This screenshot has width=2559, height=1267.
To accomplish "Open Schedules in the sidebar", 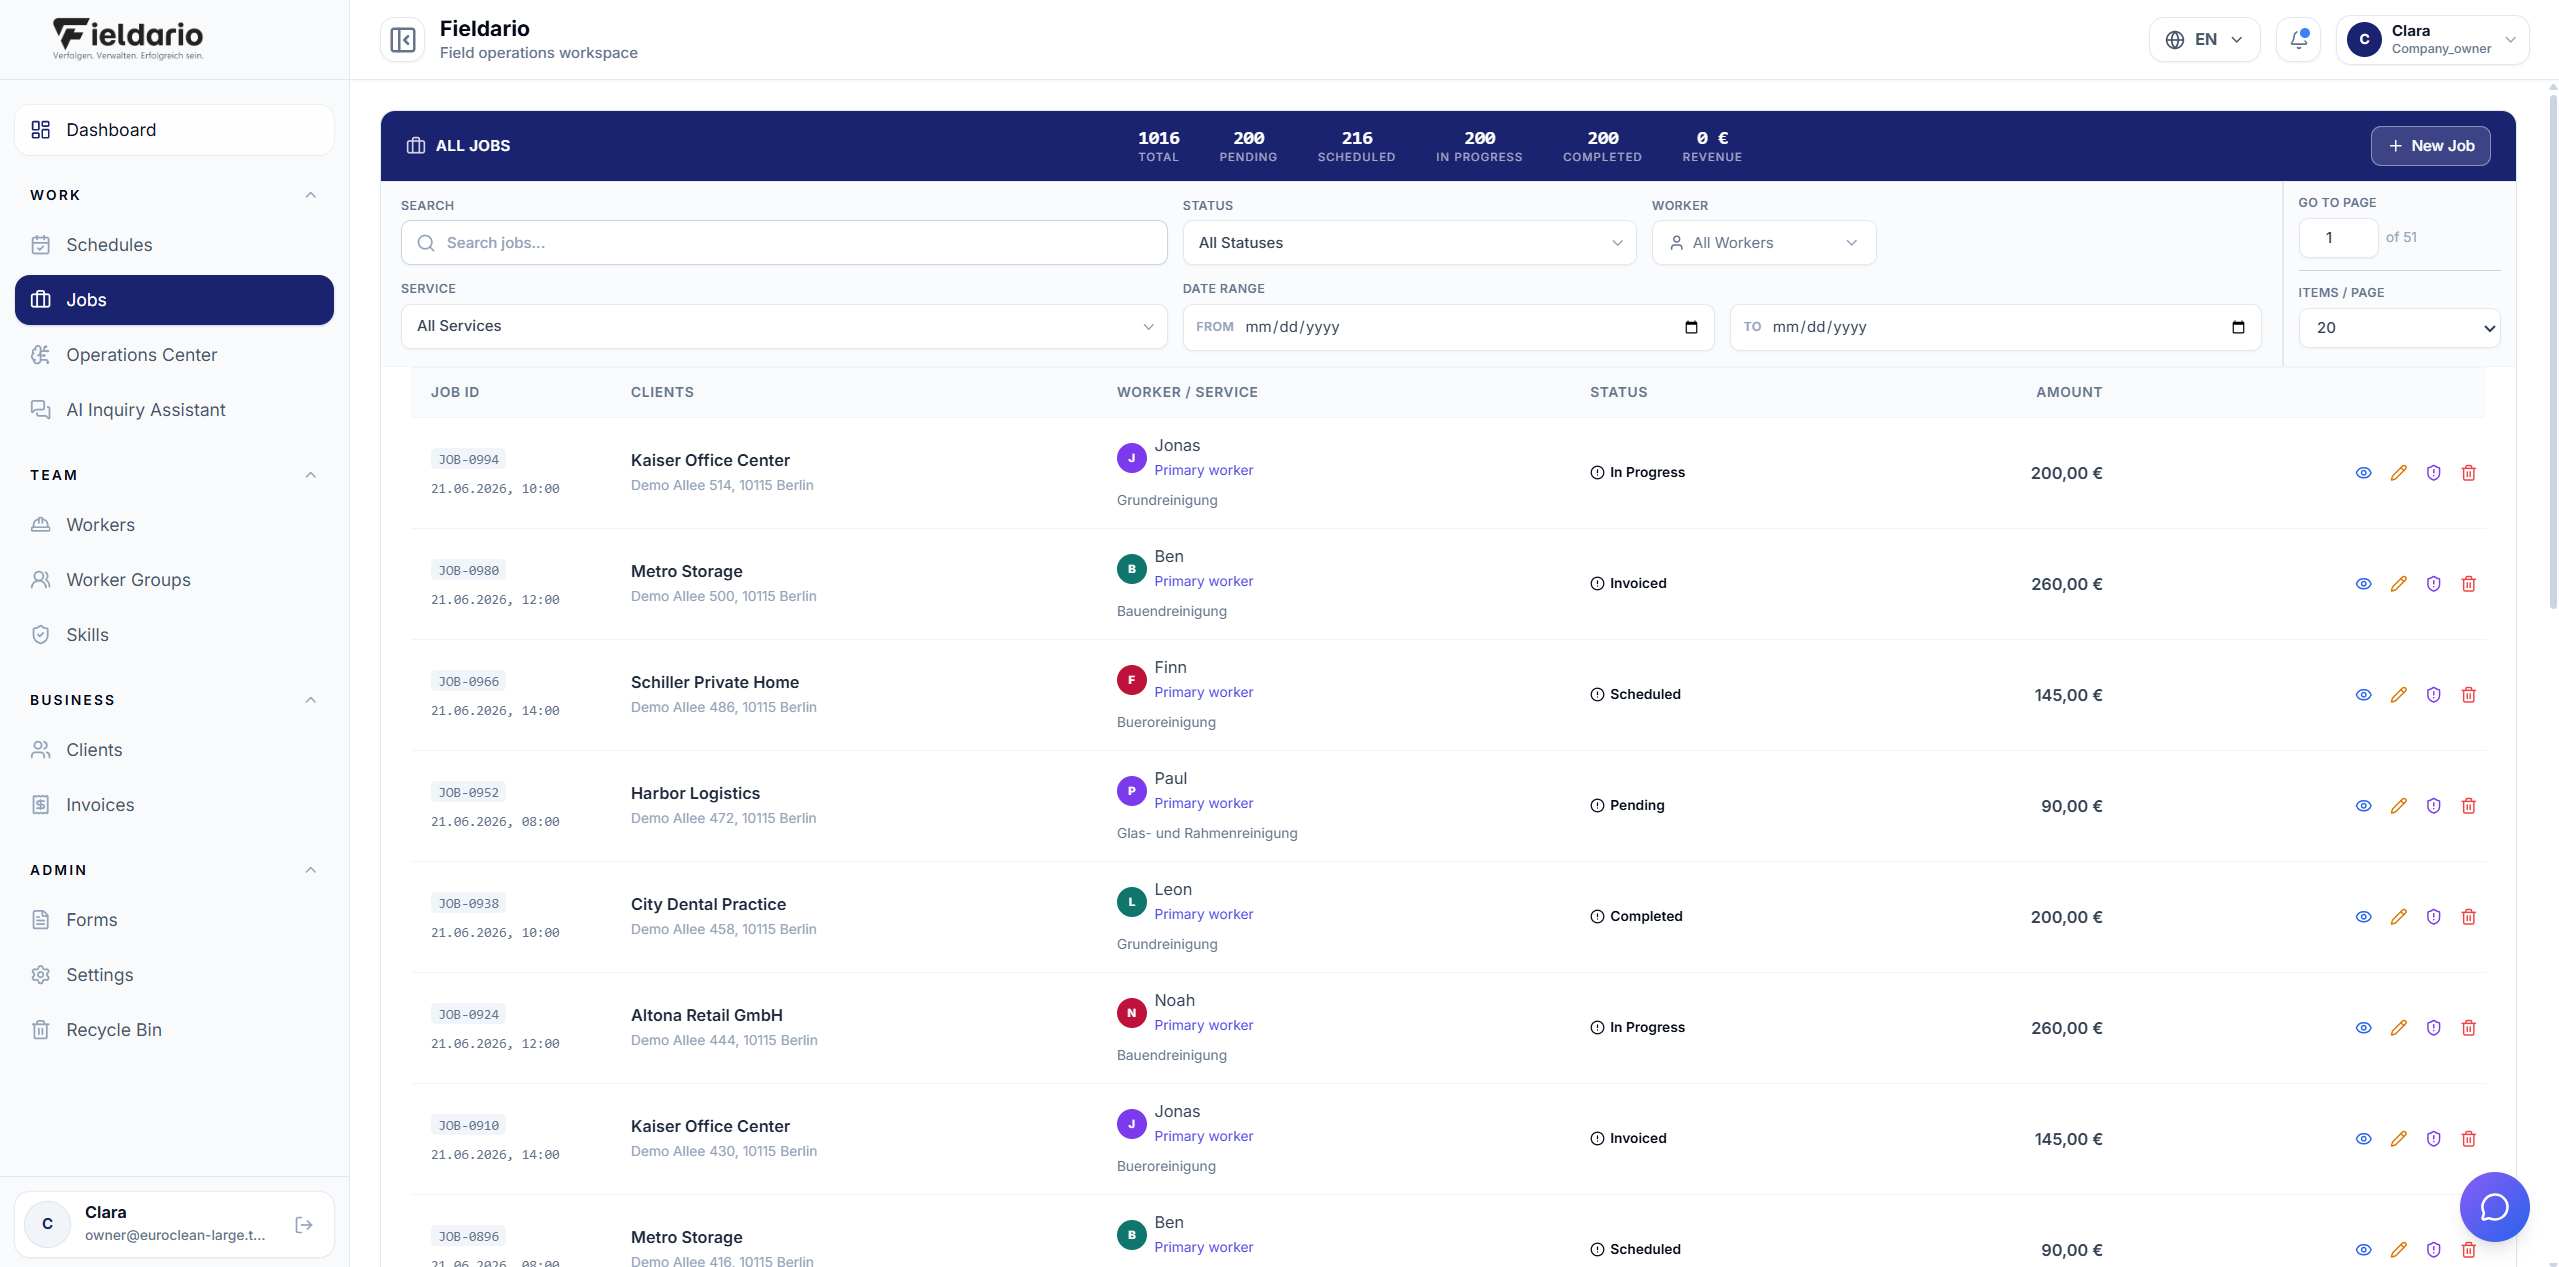I will point(174,245).
